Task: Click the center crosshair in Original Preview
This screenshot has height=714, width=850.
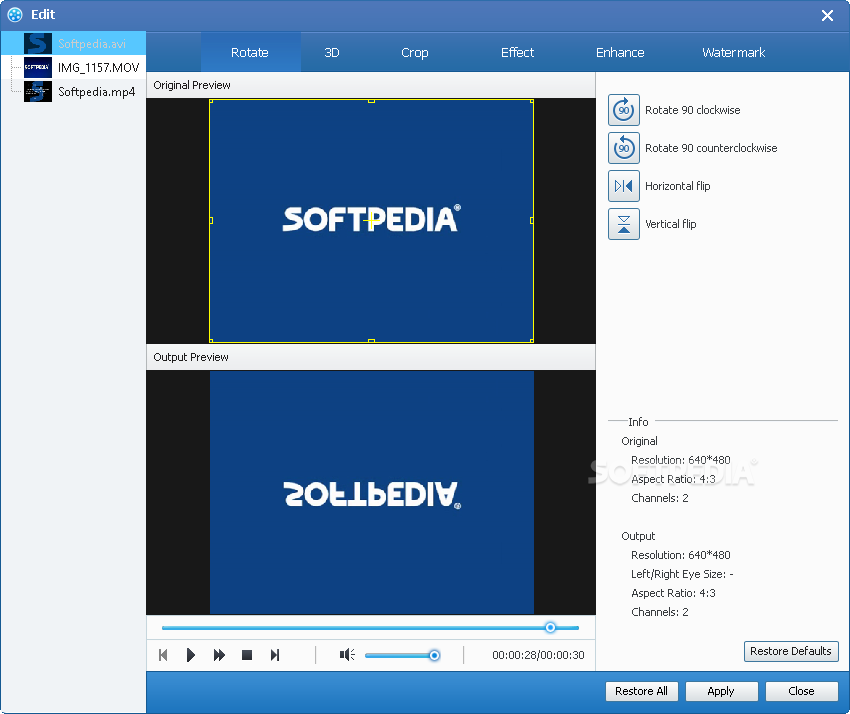Action: (371, 221)
